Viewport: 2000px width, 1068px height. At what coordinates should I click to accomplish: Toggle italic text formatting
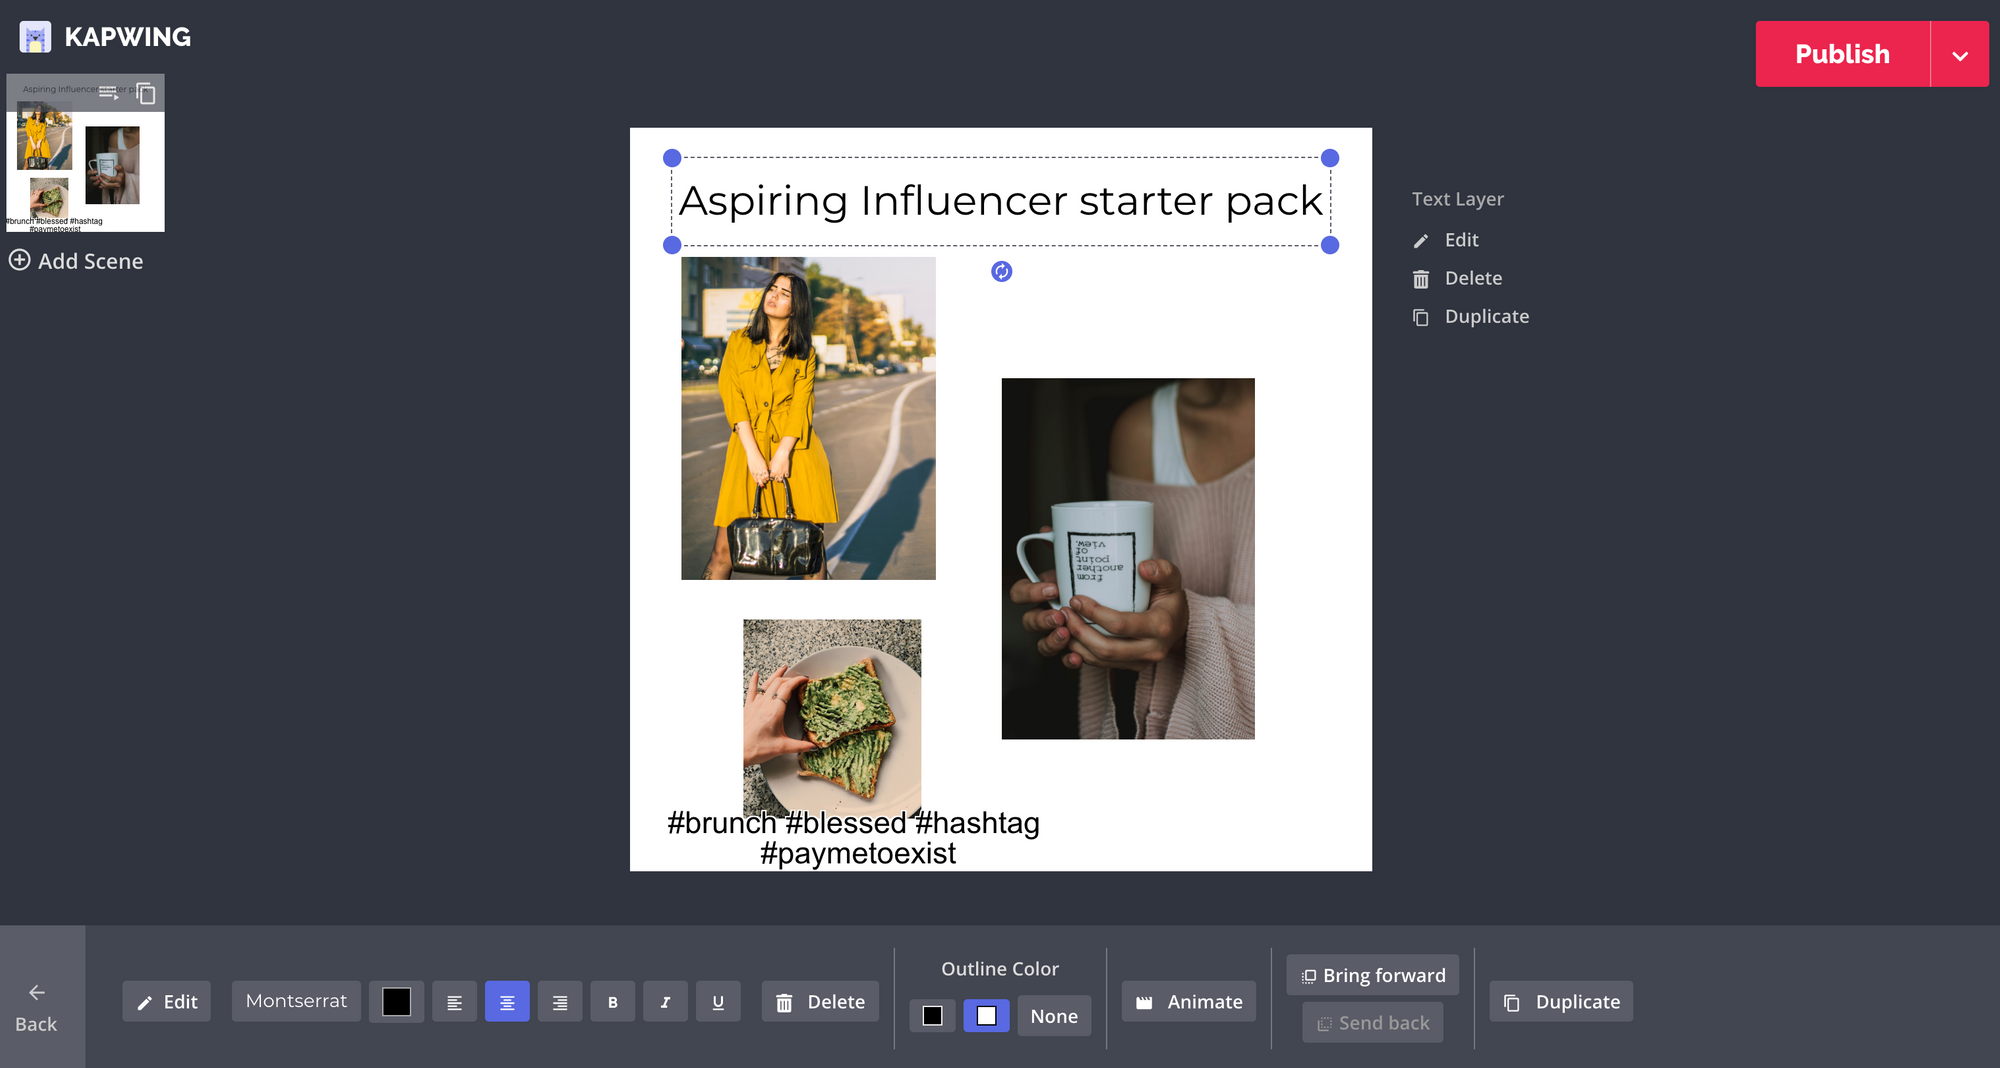click(x=665, y=1002)
